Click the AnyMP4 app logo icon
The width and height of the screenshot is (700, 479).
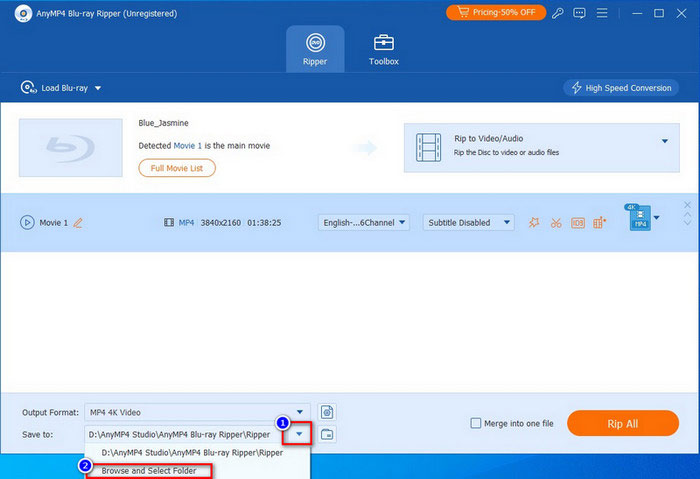(x=23, y=13)
